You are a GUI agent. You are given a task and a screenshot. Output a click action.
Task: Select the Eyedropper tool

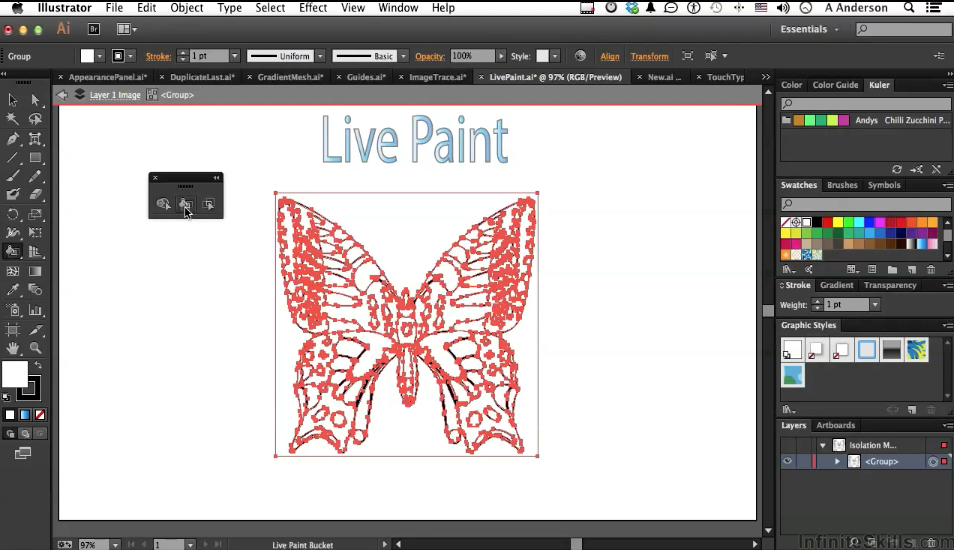pyautogui.click(x=13, y=290)
